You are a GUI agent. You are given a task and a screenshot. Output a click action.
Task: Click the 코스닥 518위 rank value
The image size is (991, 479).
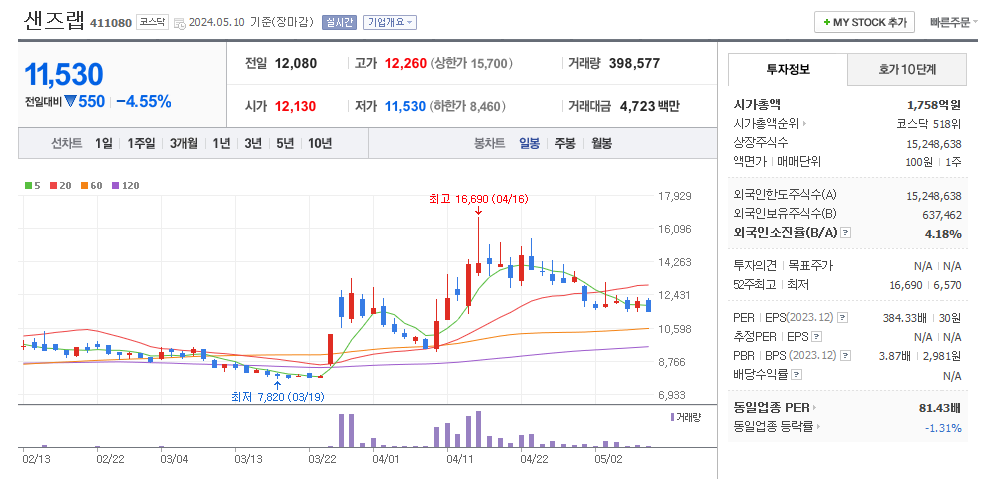coord(929,123)
